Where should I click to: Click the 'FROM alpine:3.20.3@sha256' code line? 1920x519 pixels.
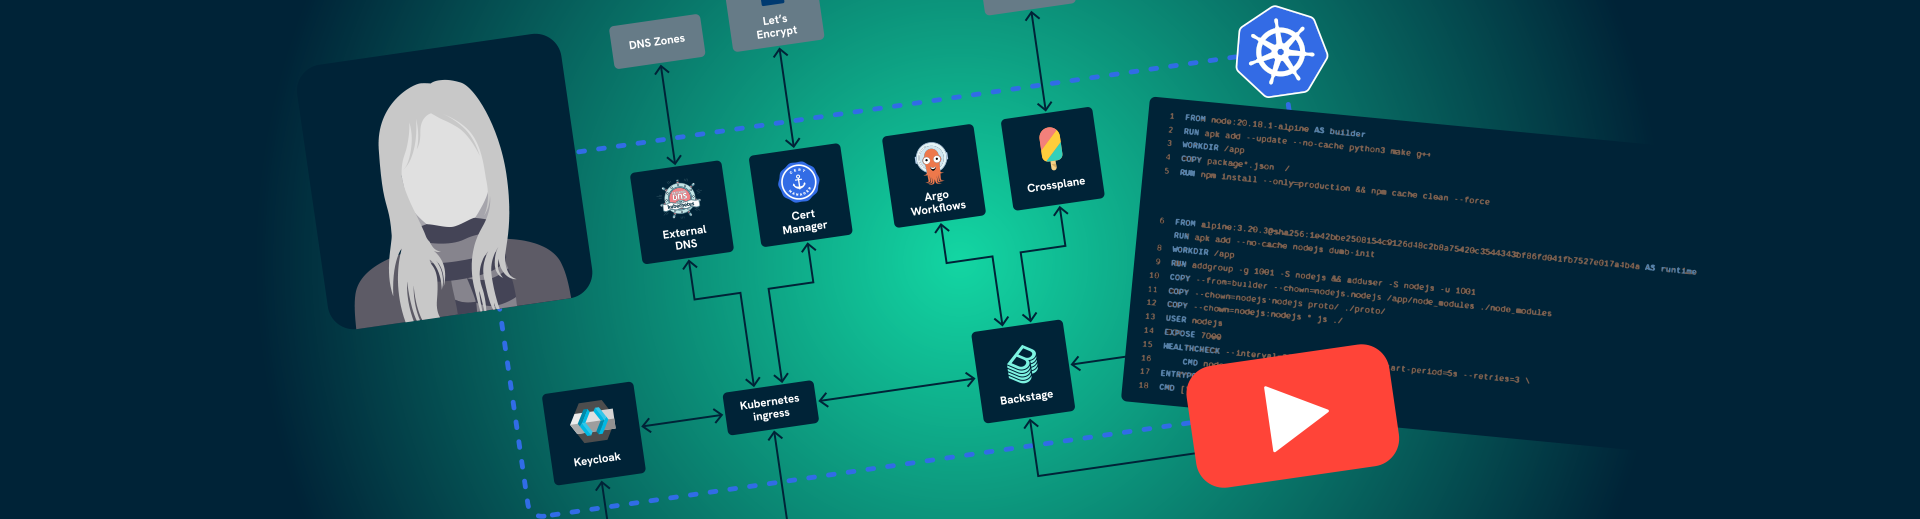point(1435,246)
